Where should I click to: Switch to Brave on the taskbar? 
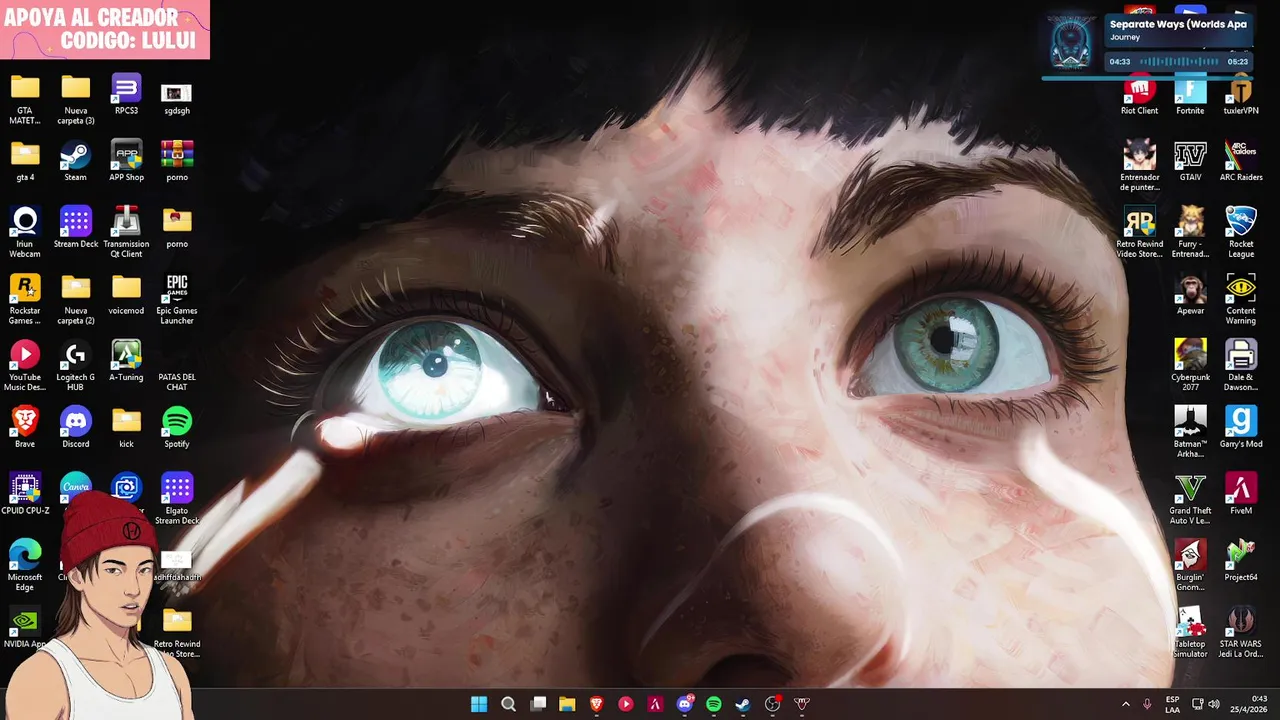point(597,704)
